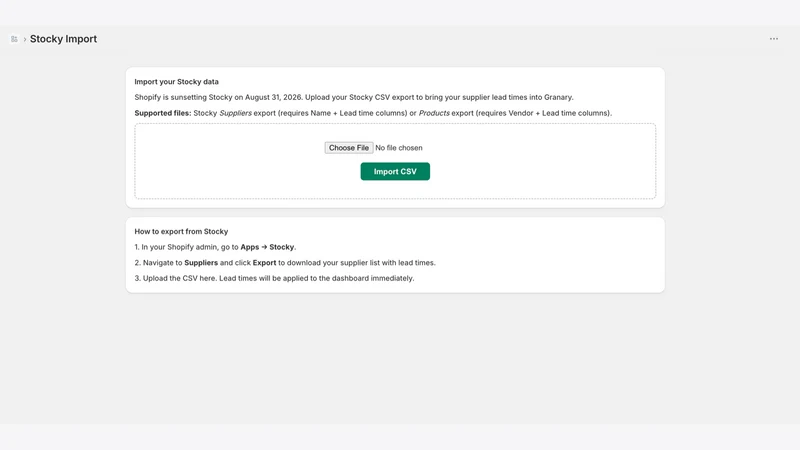Click the green Import CSV button
800x450 pixels.
[x=395, y=171]
